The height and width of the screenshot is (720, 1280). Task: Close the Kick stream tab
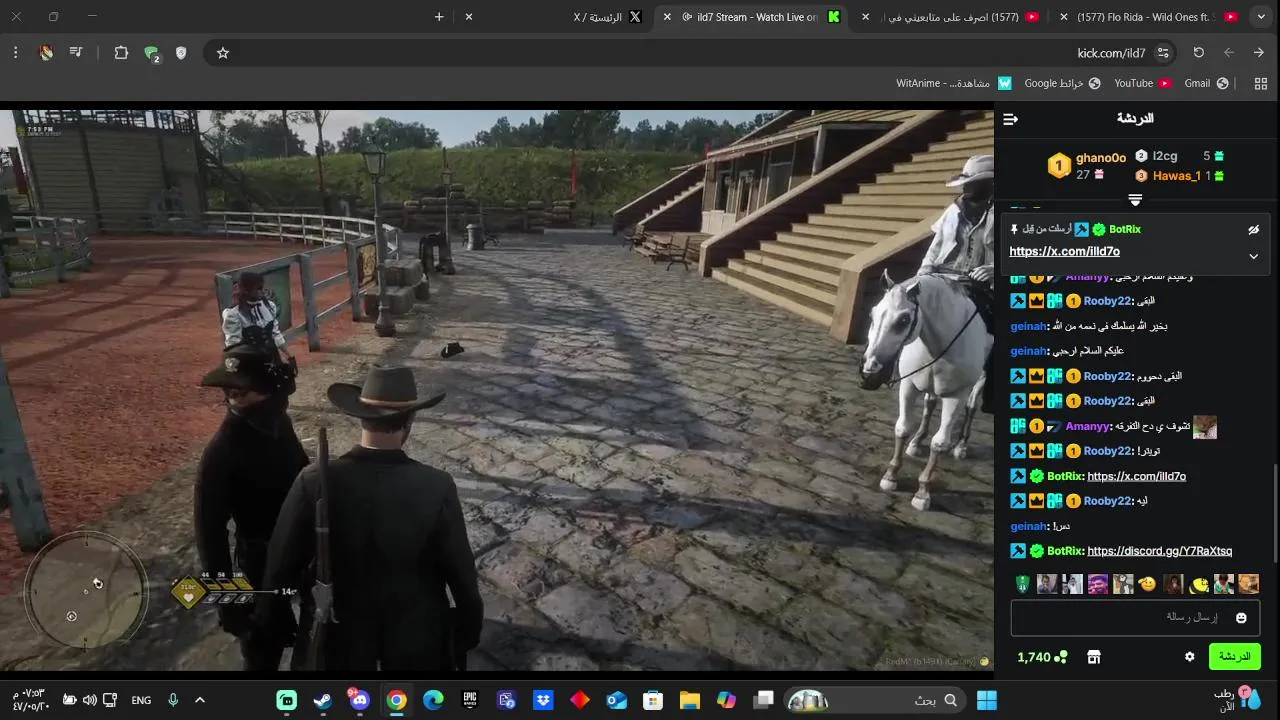[x=667, y=17]
